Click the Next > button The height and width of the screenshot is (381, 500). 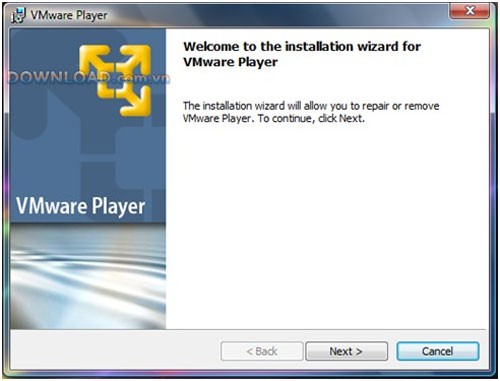[x=346, y=351]
